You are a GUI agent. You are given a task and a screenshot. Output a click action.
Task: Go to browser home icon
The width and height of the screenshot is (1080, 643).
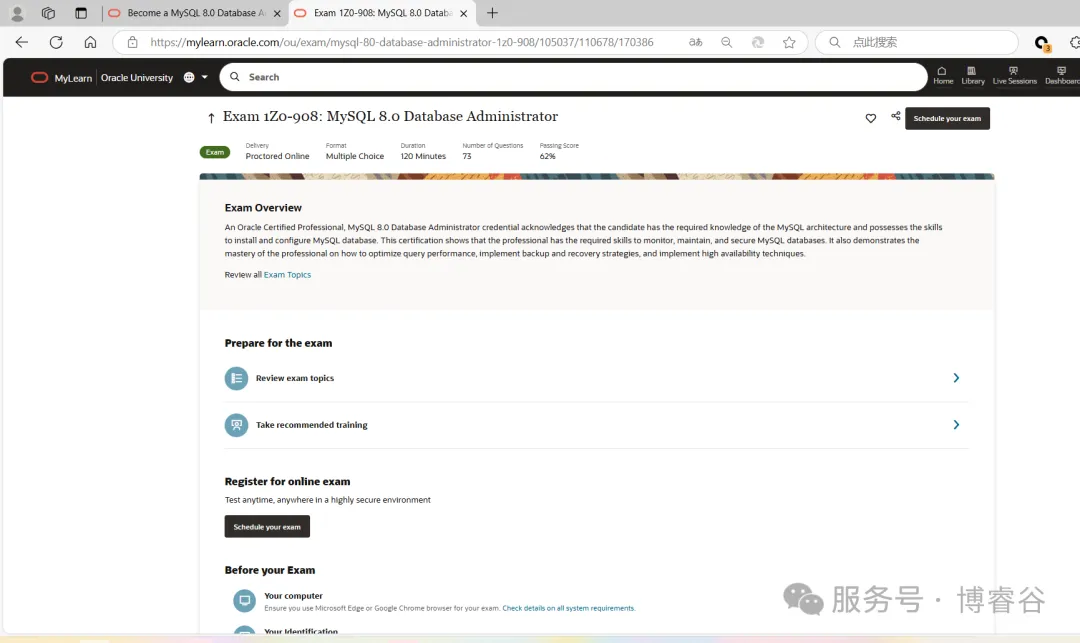pyautogui.click(x=90, y=42)
